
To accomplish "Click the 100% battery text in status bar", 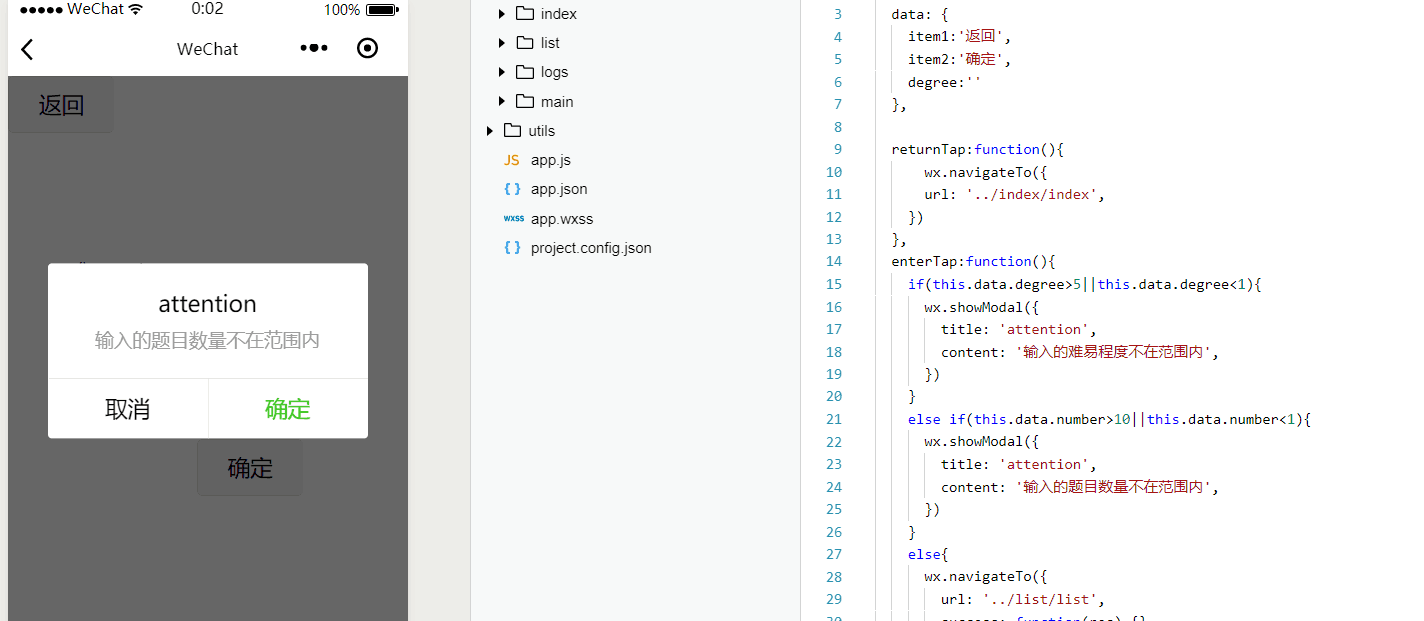I will pyautogui.click(x=342, y=10).
